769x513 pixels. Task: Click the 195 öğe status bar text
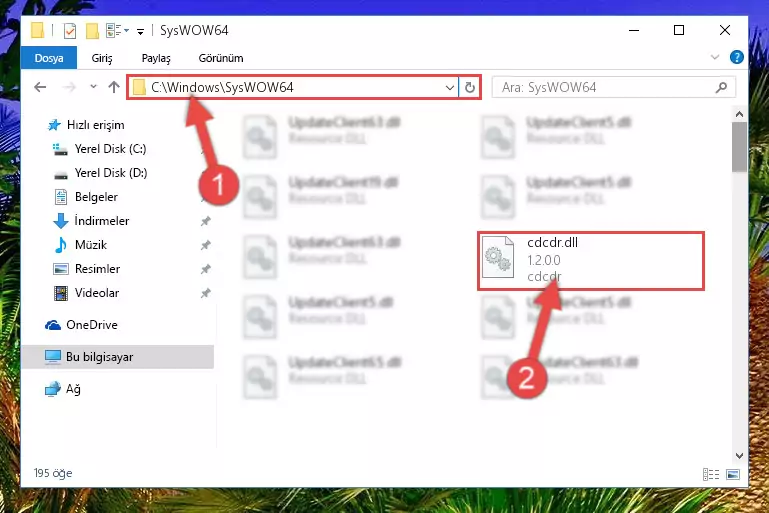coord(53,473)
